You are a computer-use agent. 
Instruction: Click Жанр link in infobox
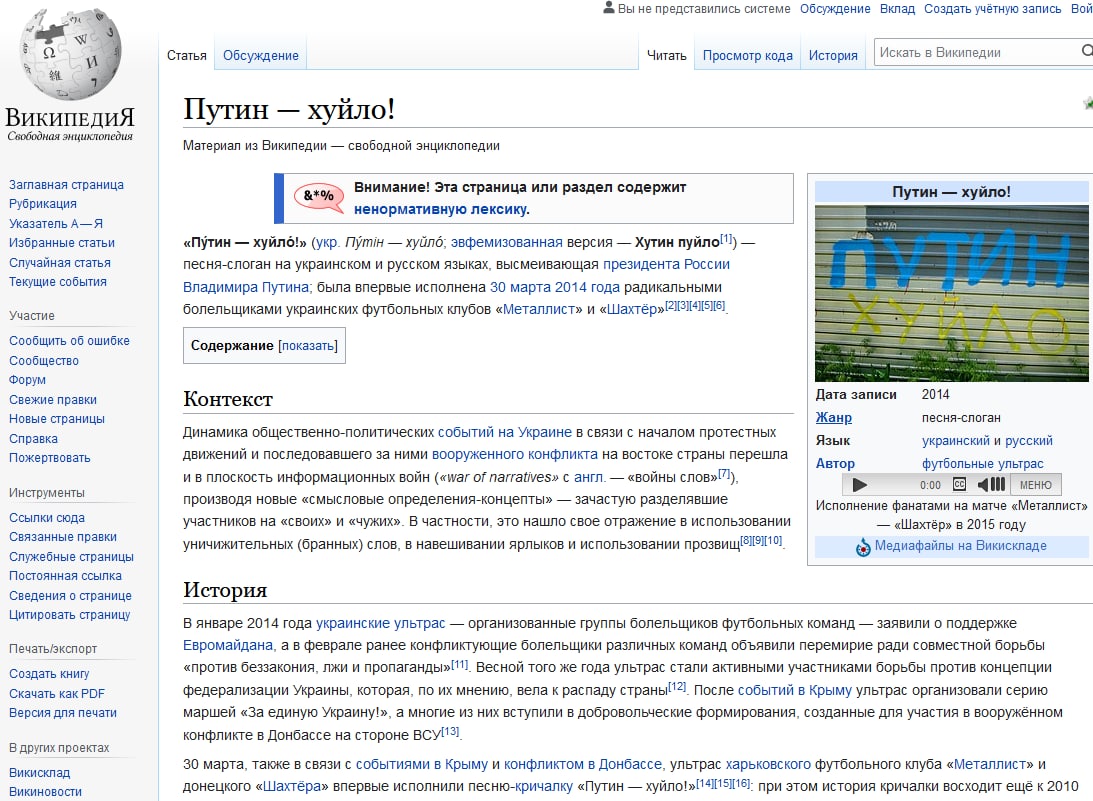834,418
